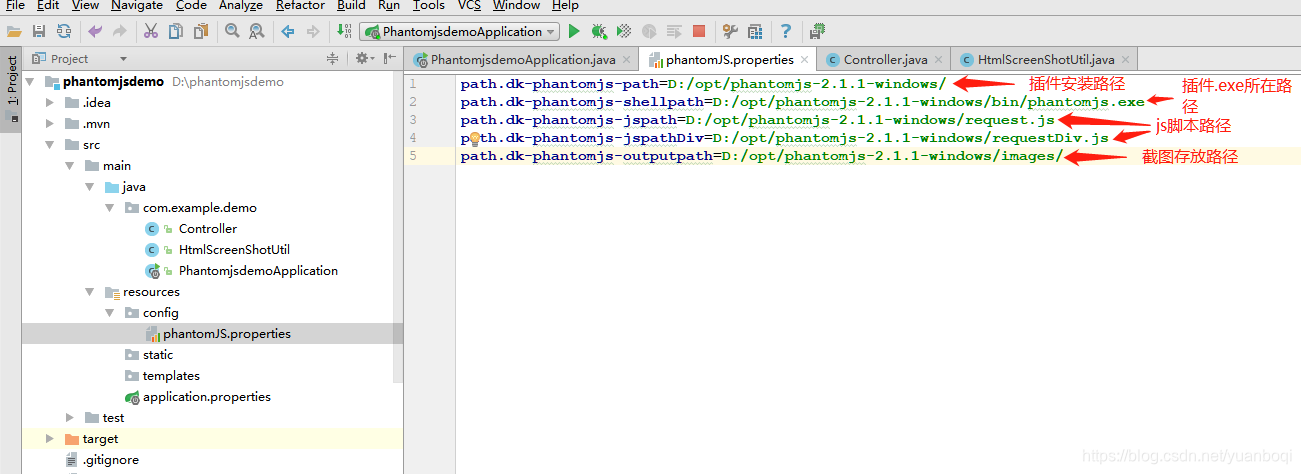This screenshot has width=1301, height=474.
Task: Click the Replace magnifier icon
Action: [257, 32]
